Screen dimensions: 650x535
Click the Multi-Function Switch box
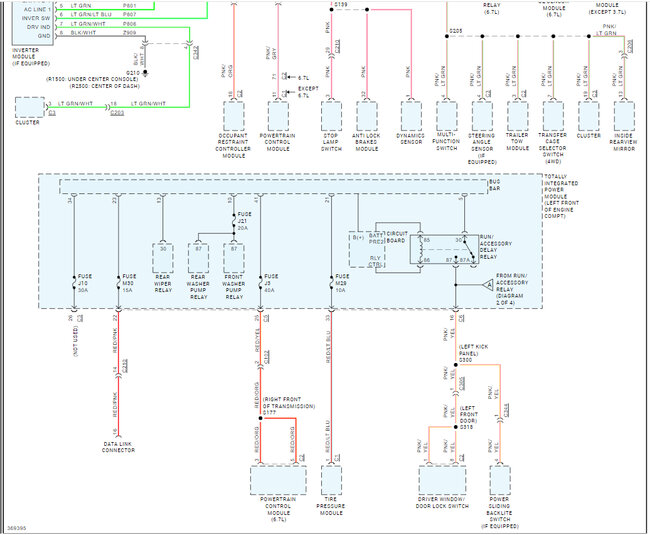point(447,116)
